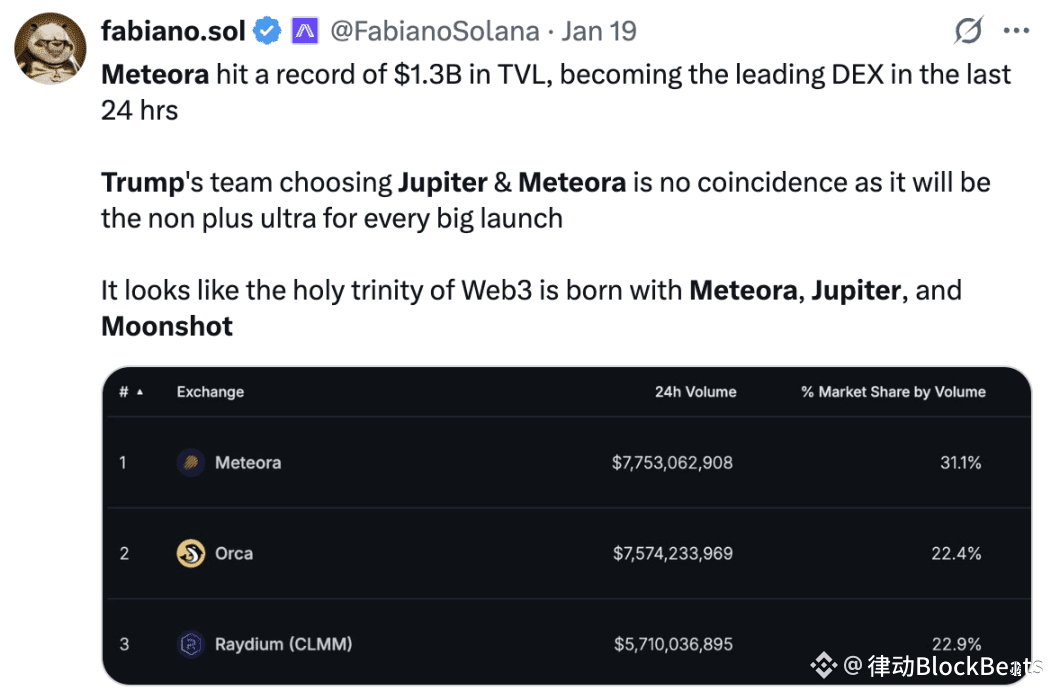1051x691 pixels.
Task: Click % Market Share by Volume header
Action: point(893,392)
